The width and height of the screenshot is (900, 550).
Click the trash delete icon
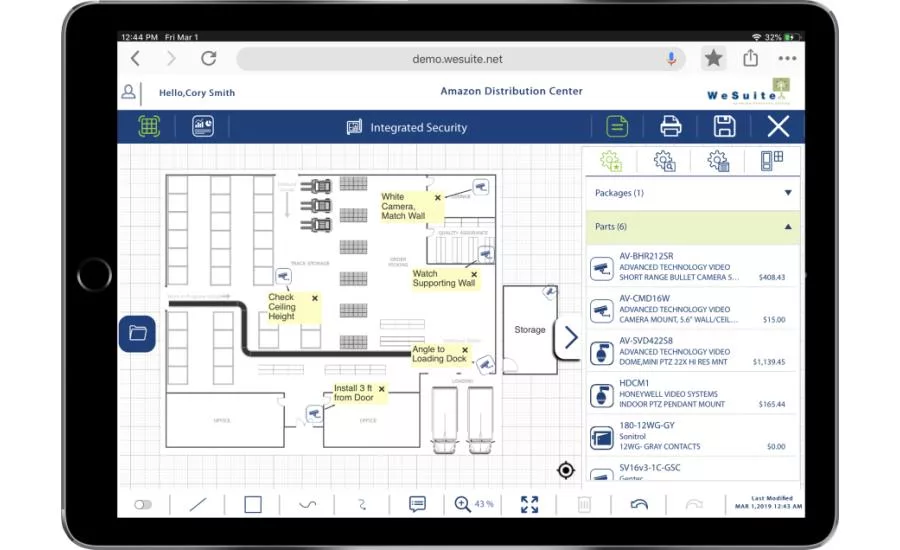click(584, 505)
